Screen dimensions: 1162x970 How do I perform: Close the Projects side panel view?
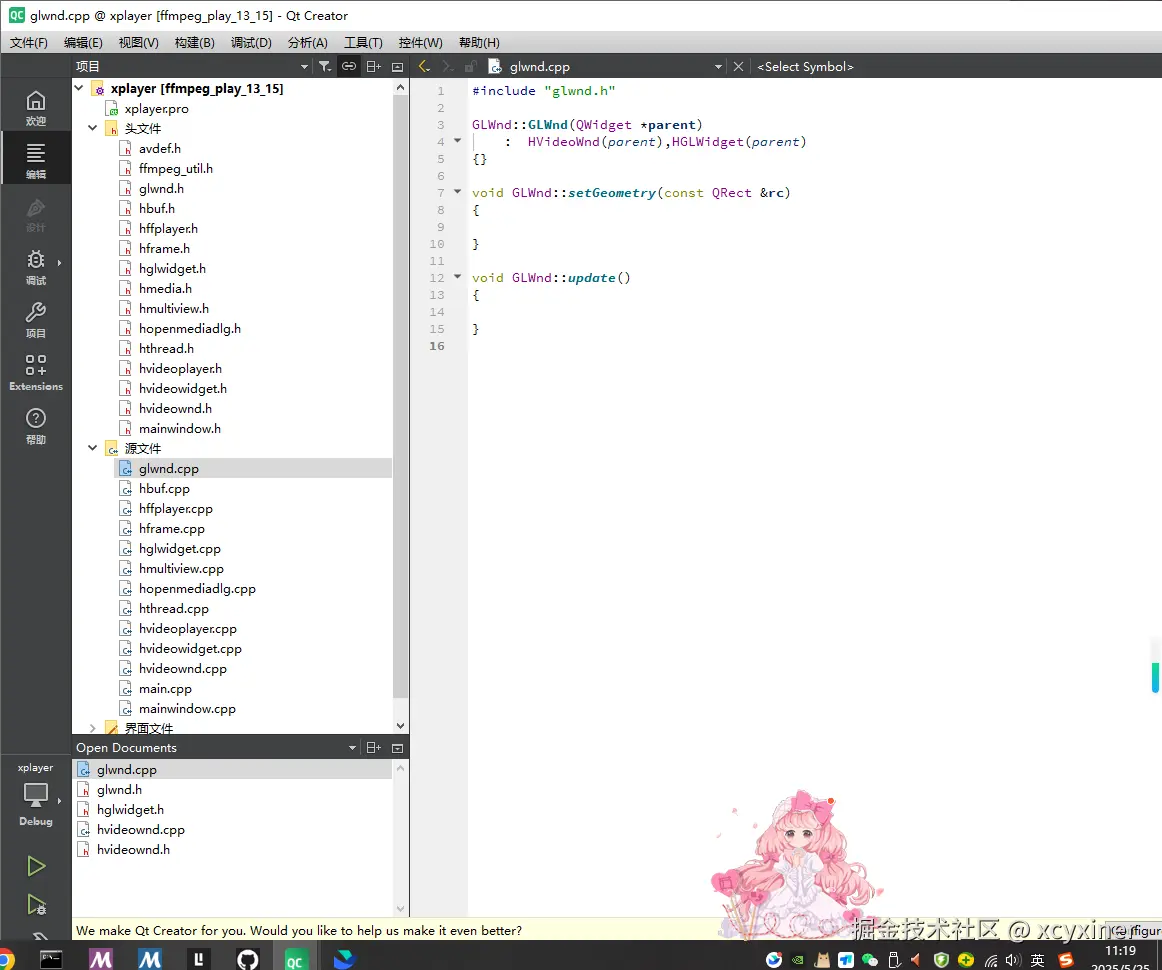[x=397, y=67]
